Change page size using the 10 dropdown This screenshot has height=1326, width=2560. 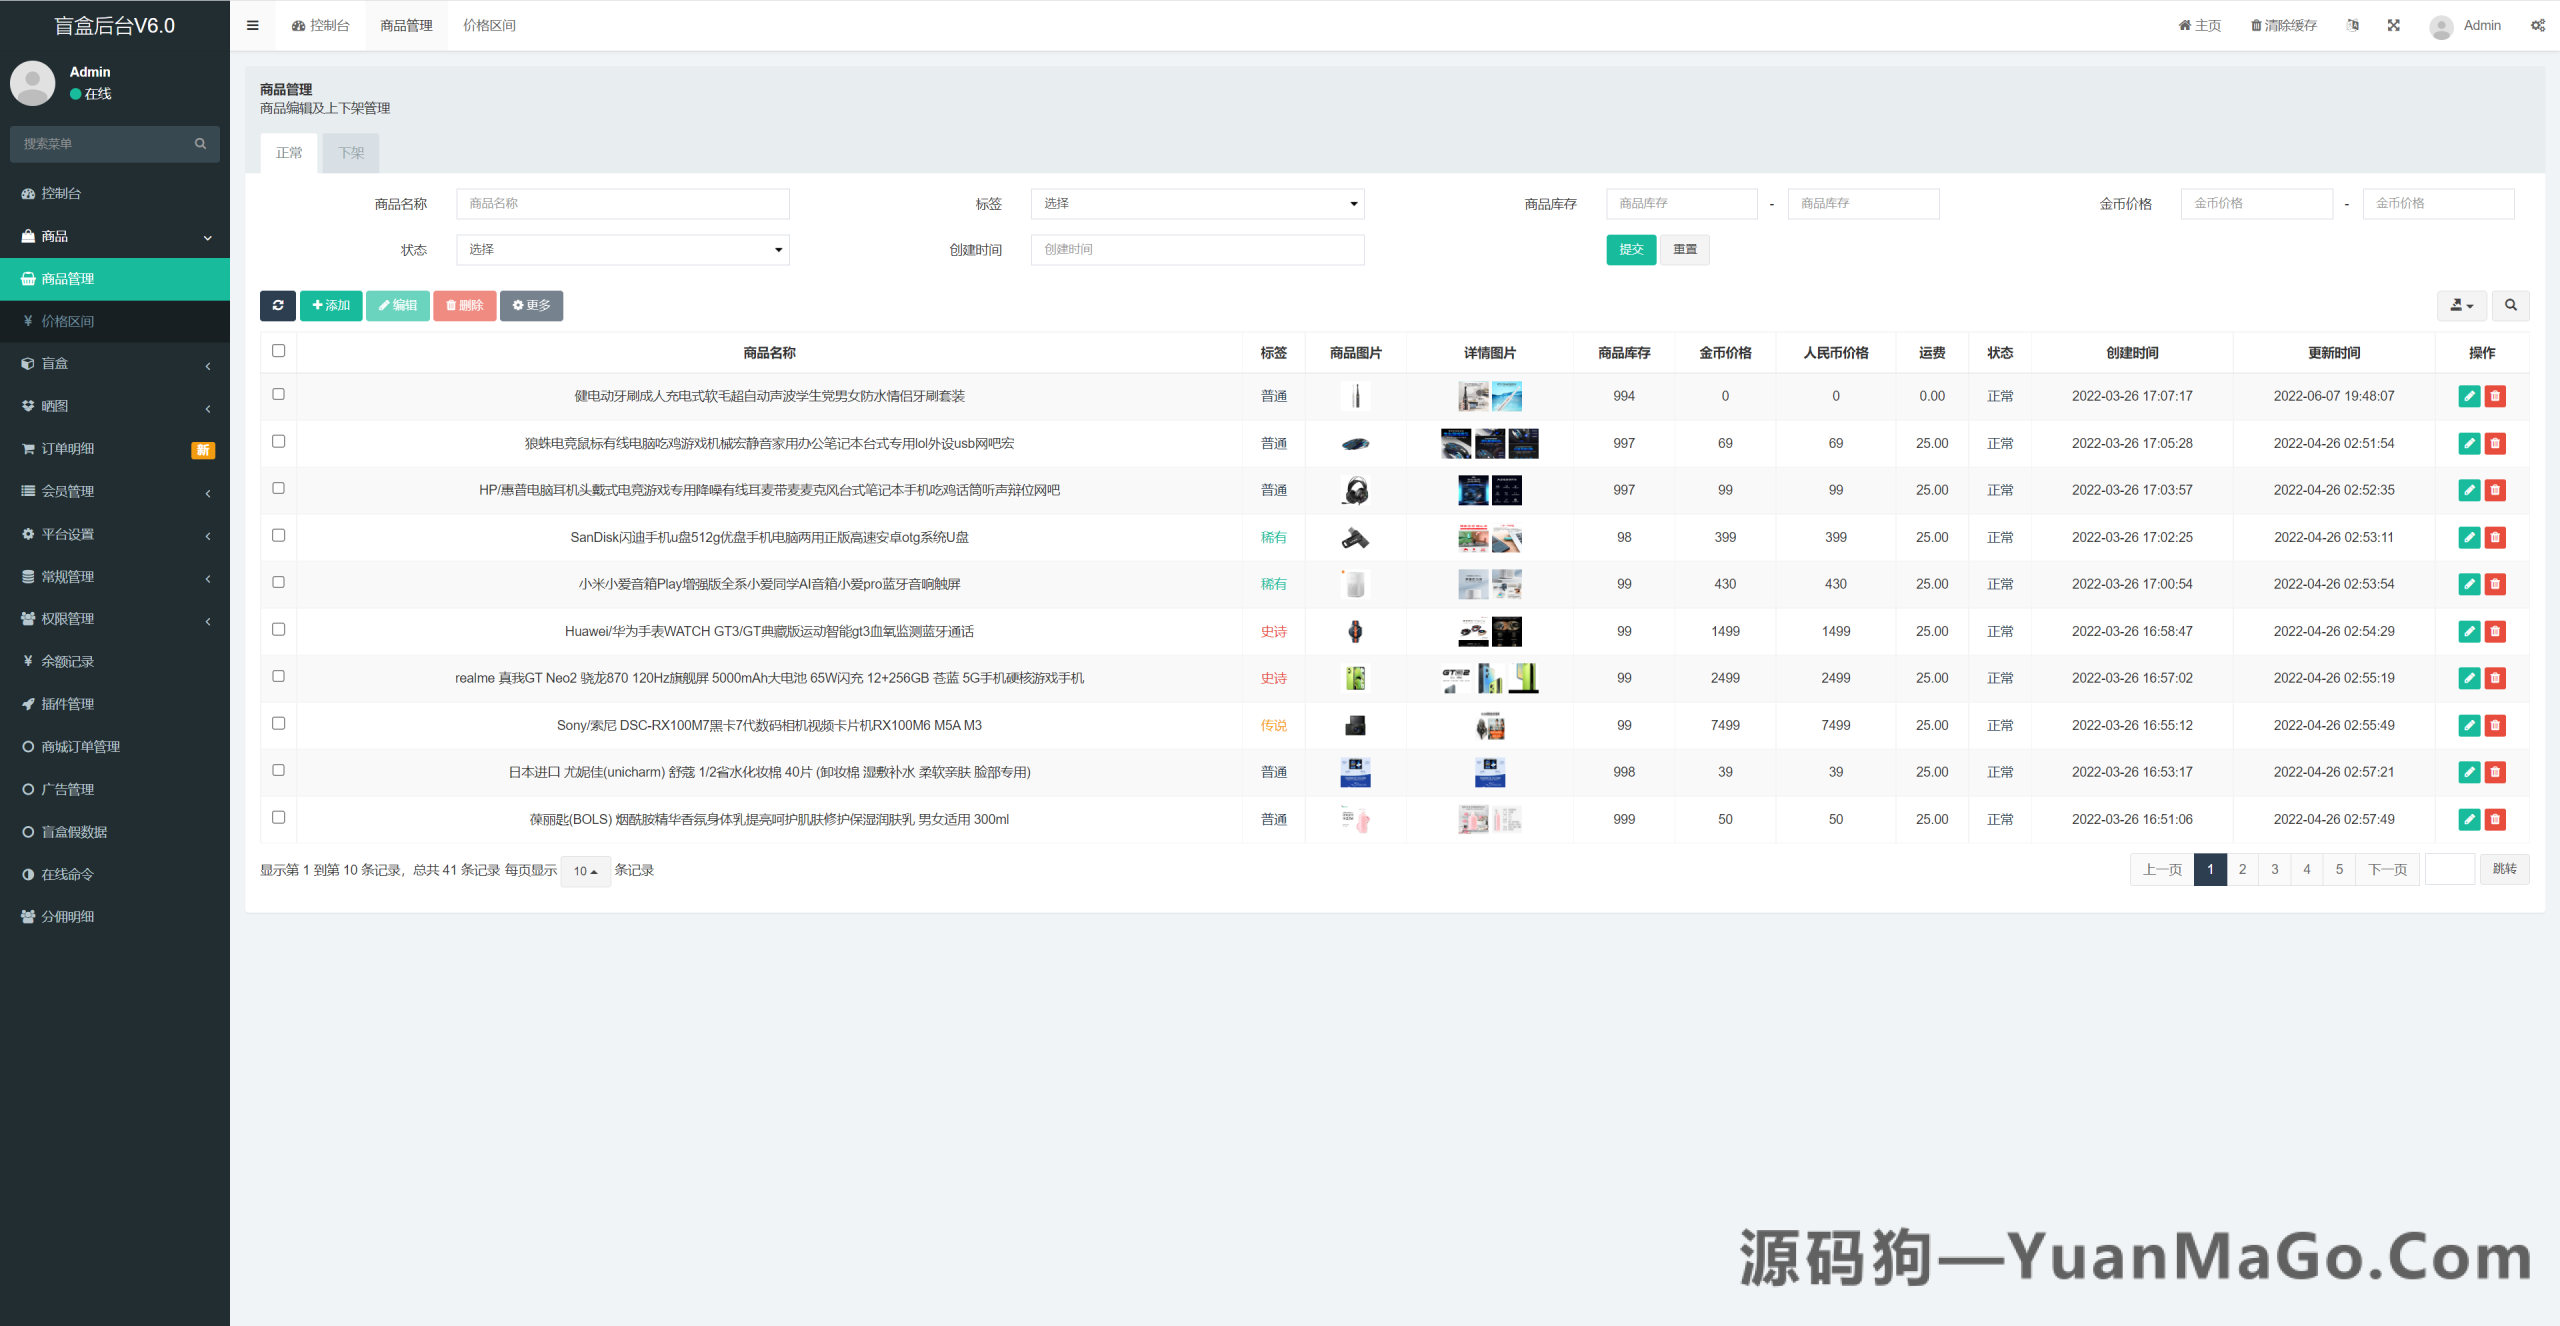pyautogui.click(x=585, y=871)
